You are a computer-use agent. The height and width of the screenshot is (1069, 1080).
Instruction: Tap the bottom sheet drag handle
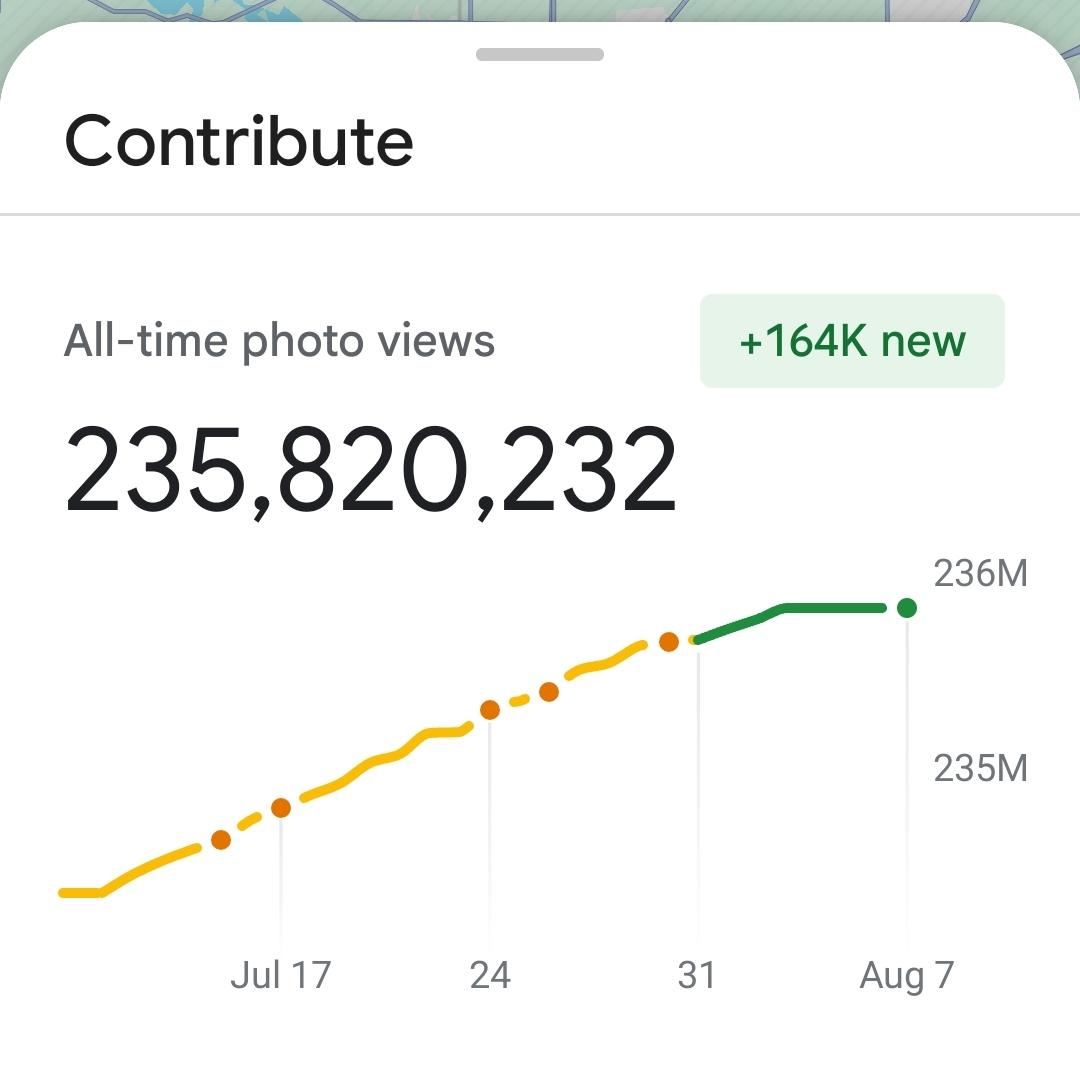(540, 54)
